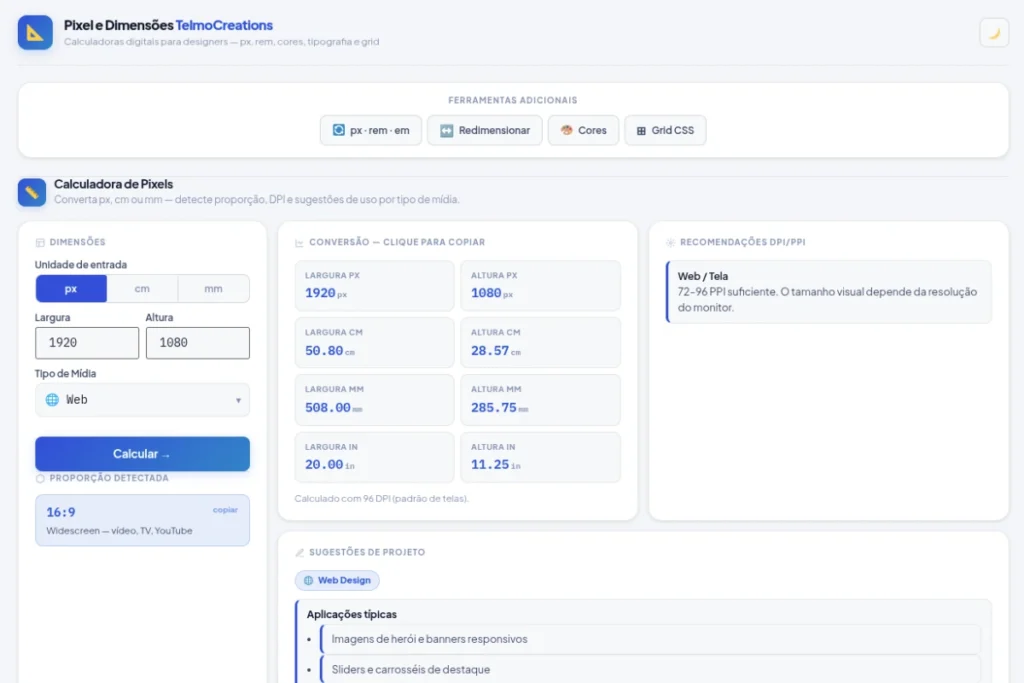Select the cm input unit

click(142, 289)
